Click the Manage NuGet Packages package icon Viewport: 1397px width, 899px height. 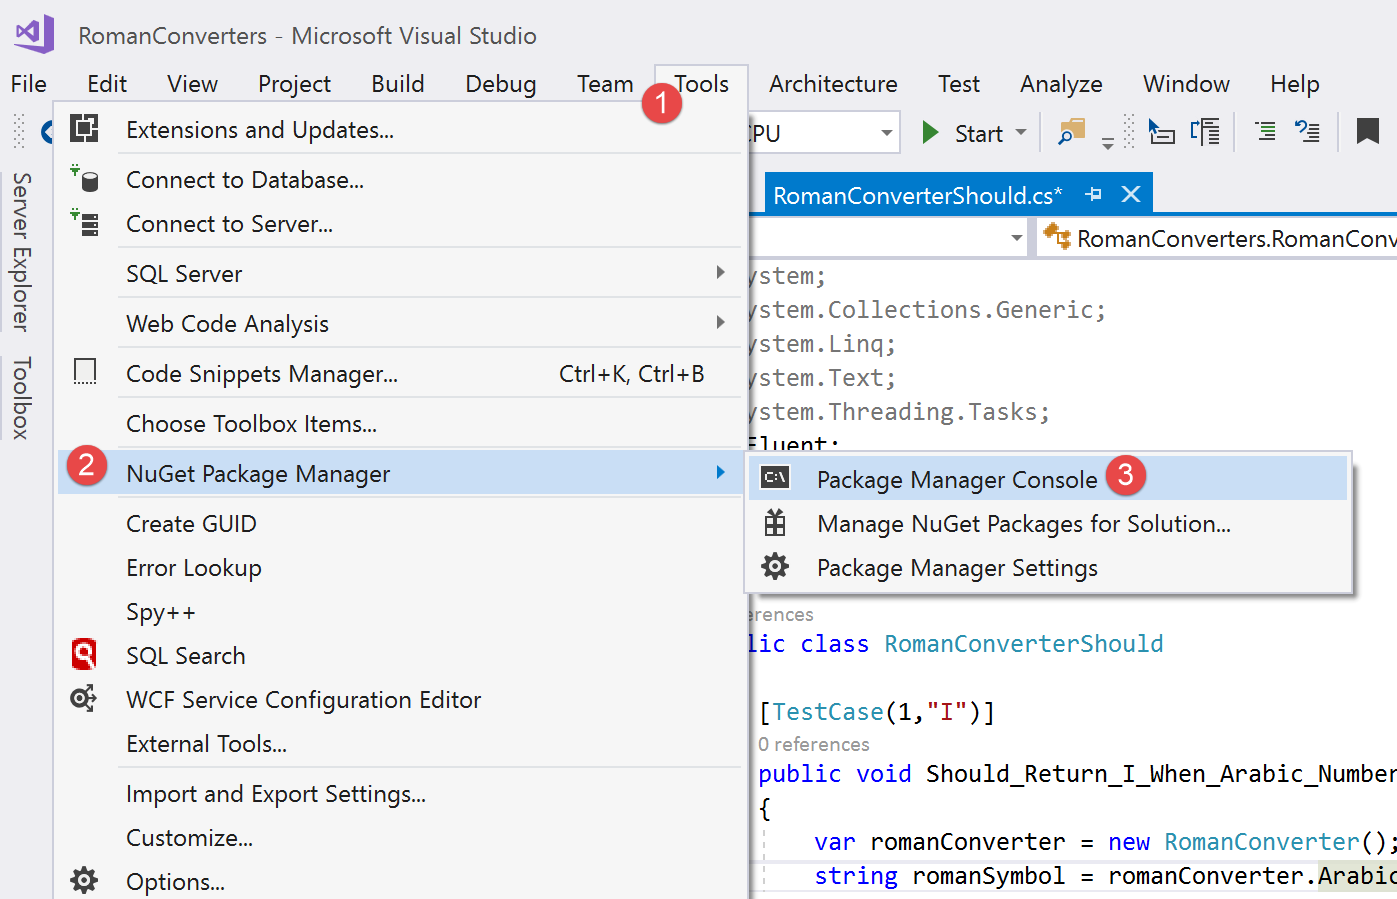click(x=774, y=523)
